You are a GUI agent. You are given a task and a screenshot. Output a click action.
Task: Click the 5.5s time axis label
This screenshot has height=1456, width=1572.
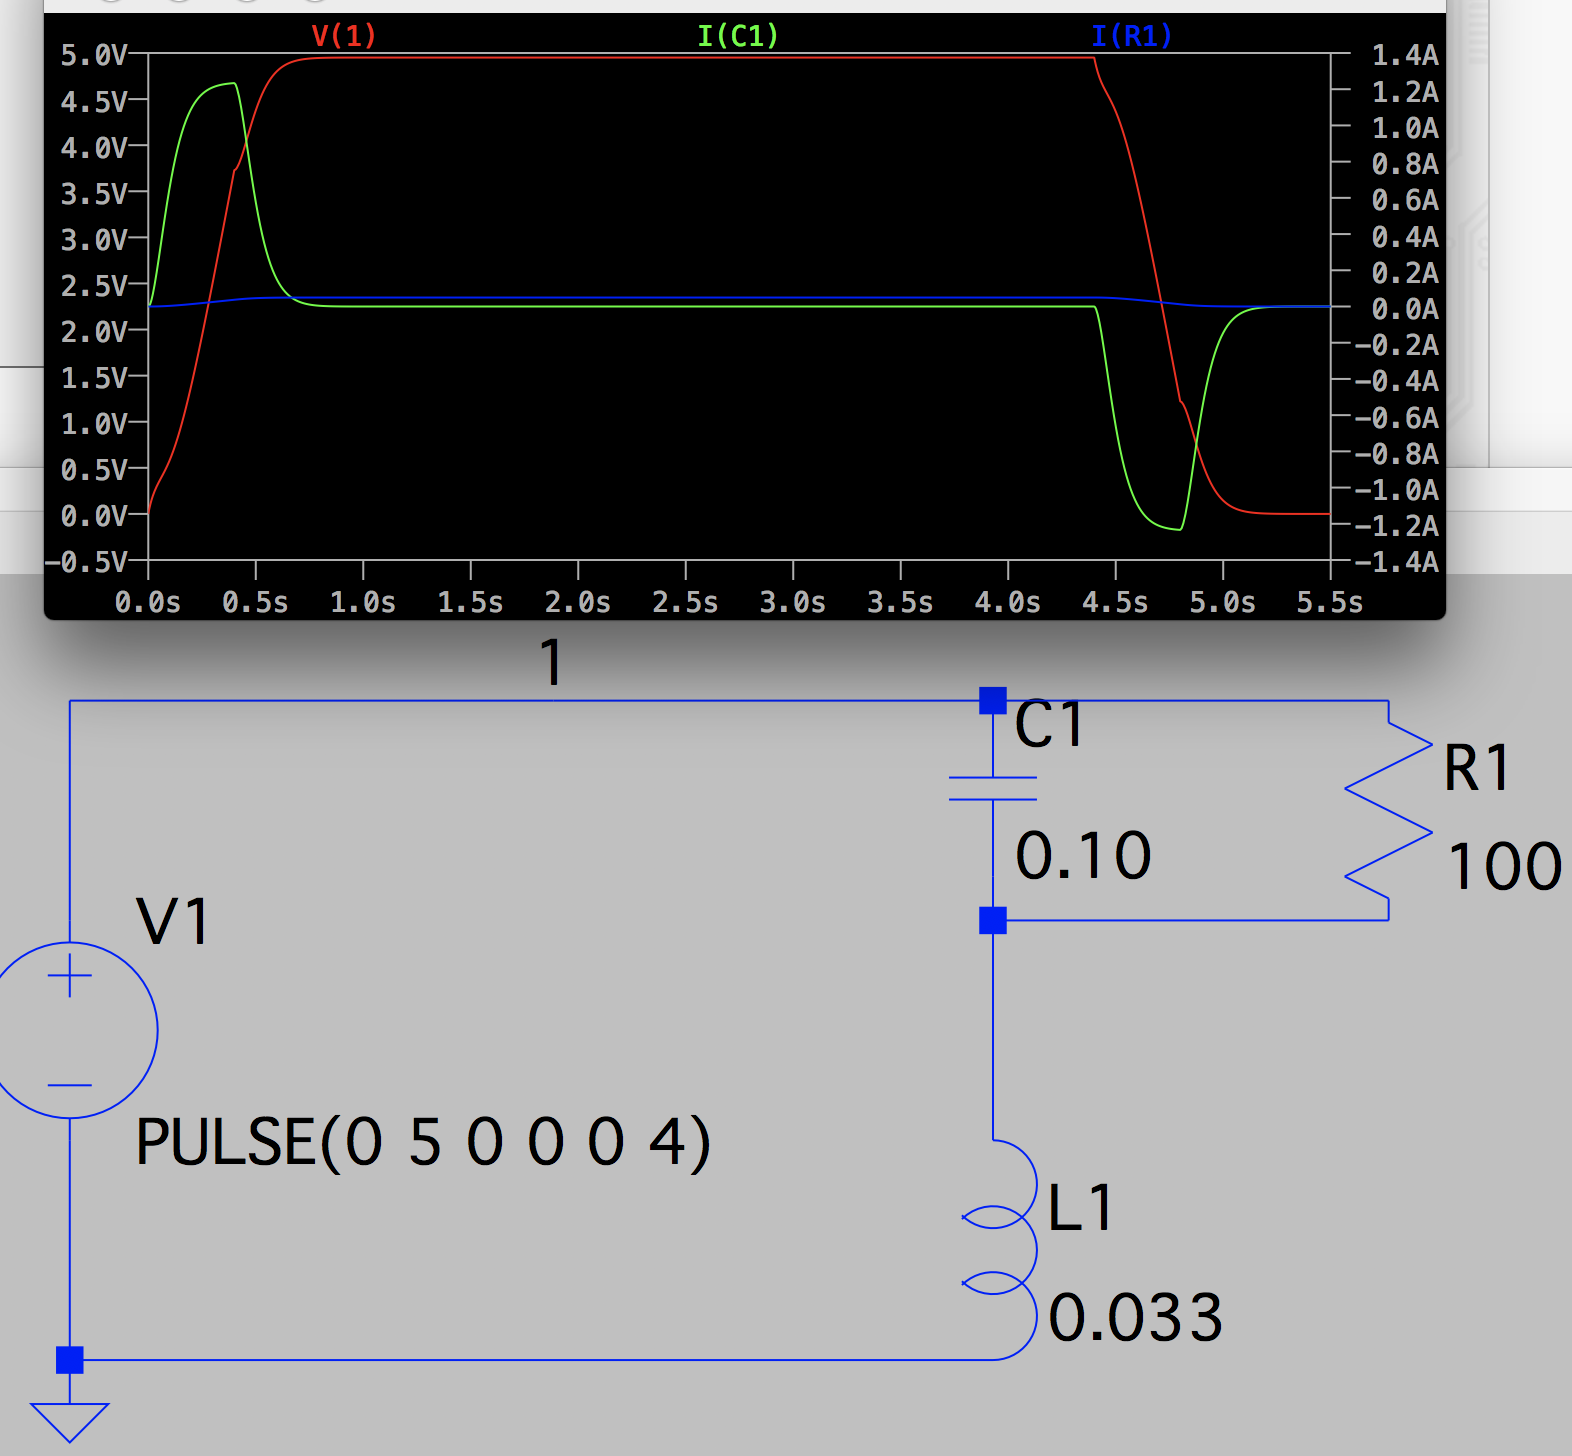[1330, 602]
